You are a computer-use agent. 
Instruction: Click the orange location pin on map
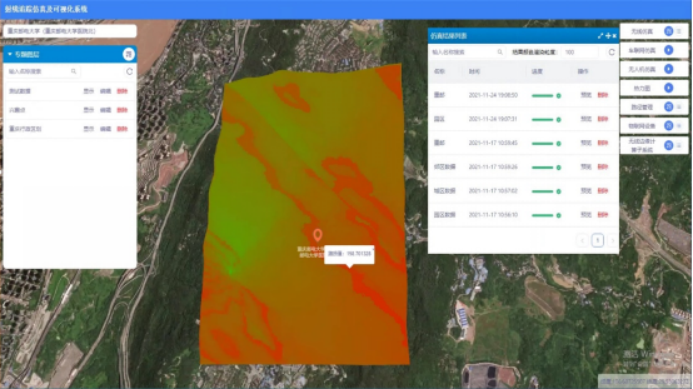pyautogui.click(x=317, y=235)
